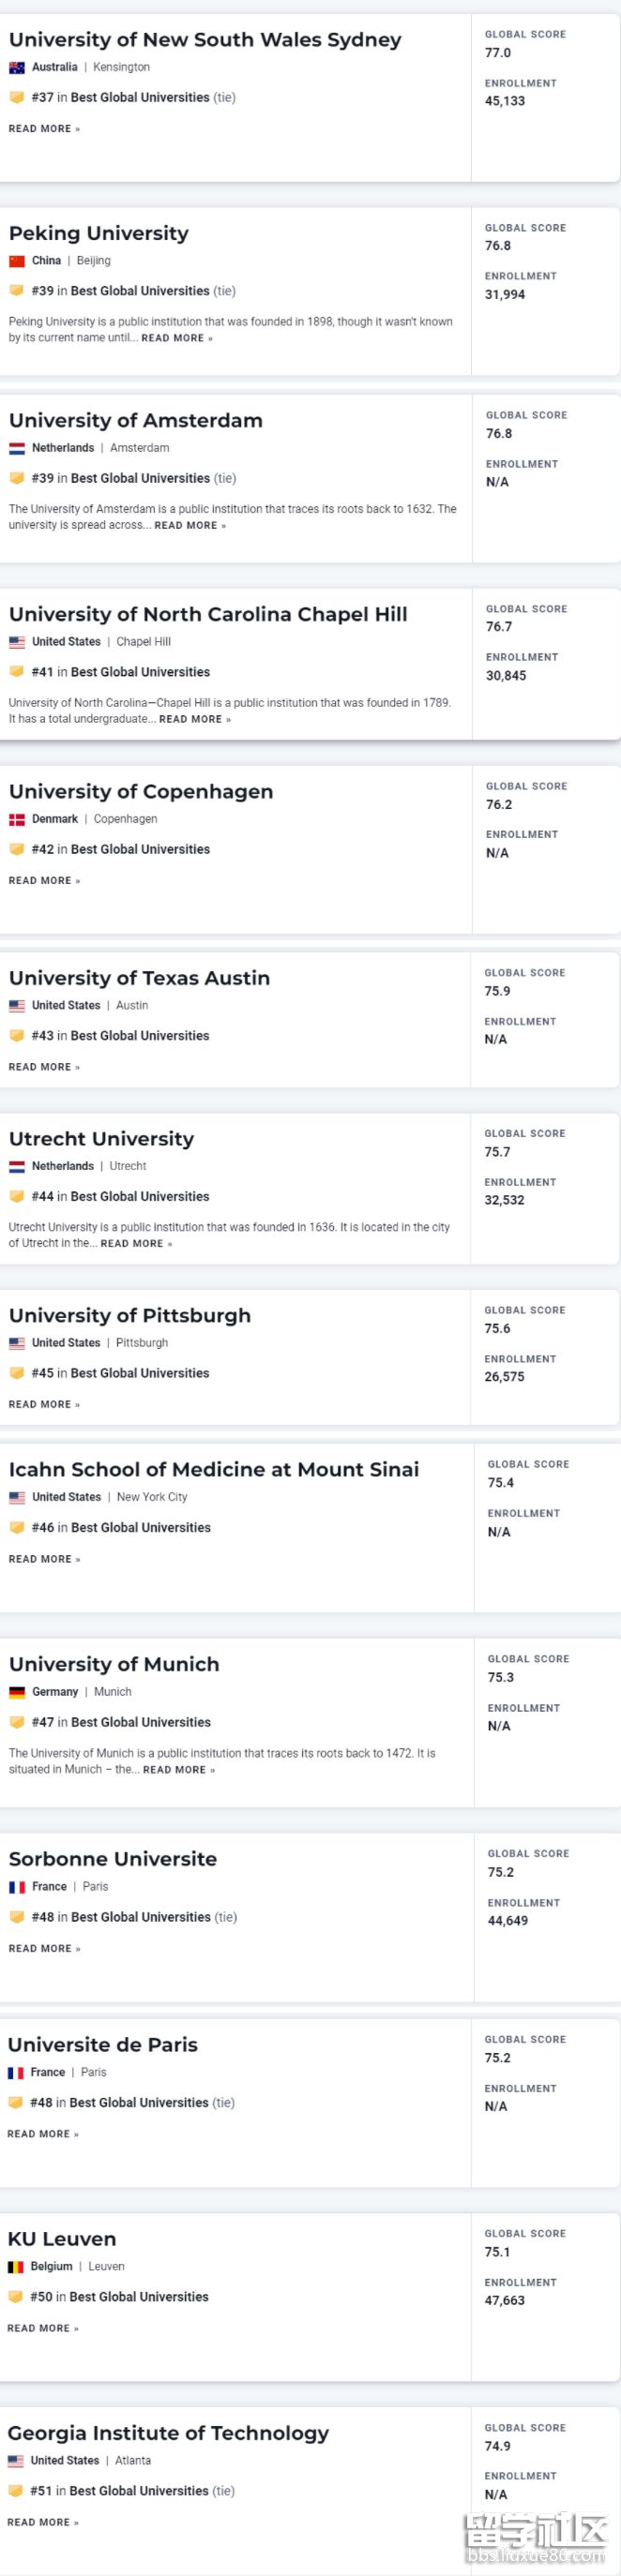The width and height of the screenshot is (621, 2576).
Task: Click the Denmark flag icon
Action: (x=17, y=820)
